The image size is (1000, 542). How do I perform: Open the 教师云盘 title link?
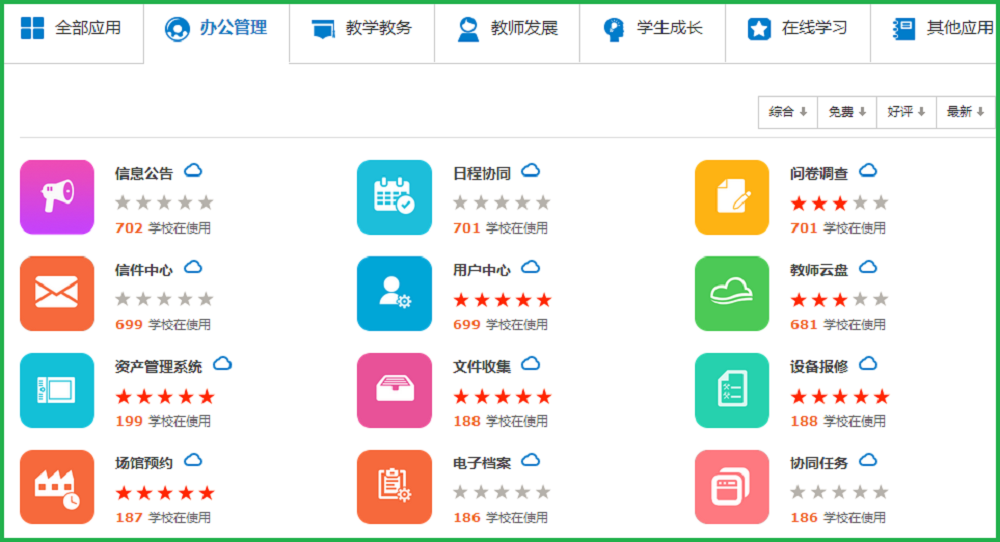819,270
